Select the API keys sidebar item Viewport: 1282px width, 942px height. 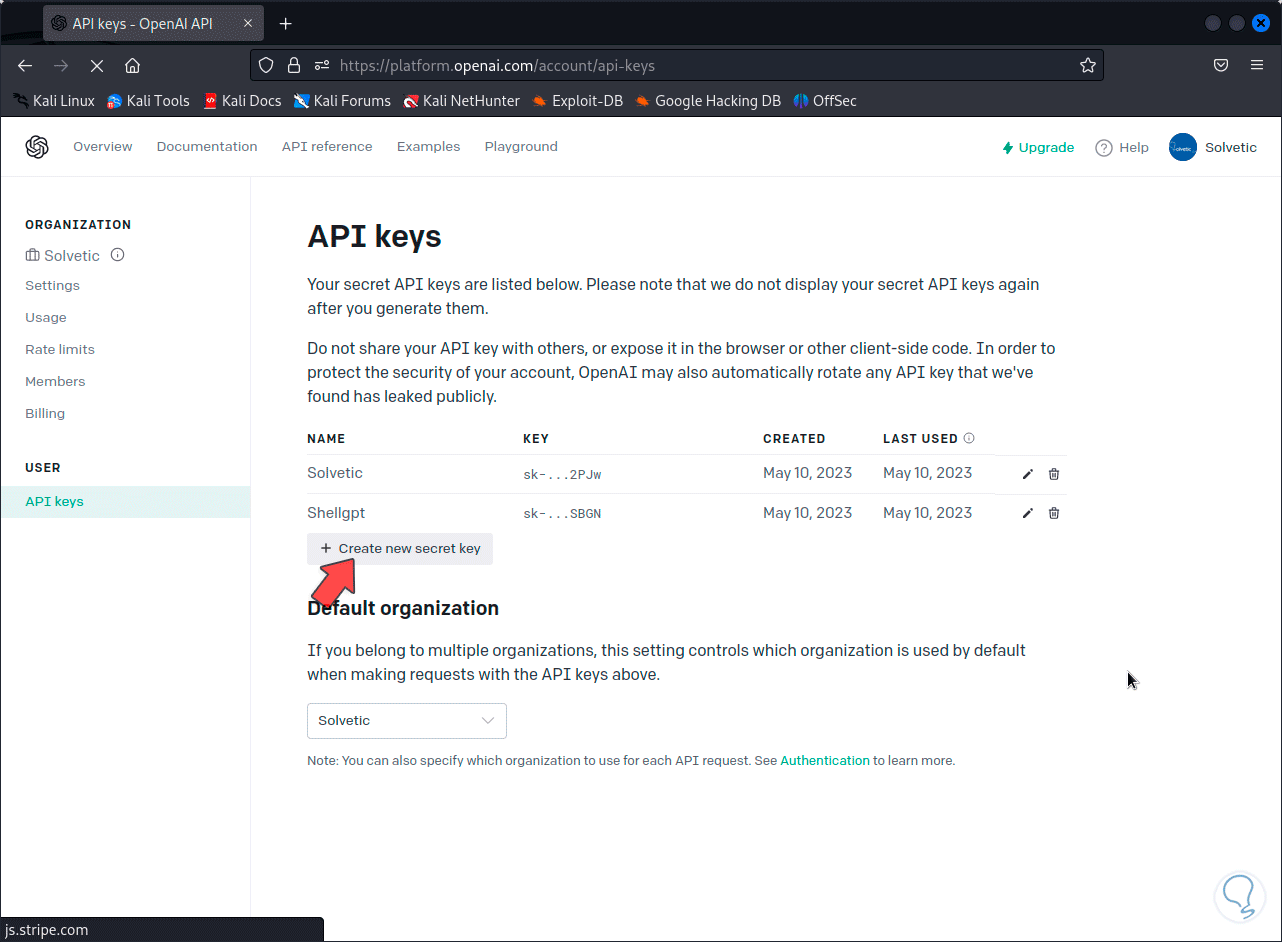point(125,502)
